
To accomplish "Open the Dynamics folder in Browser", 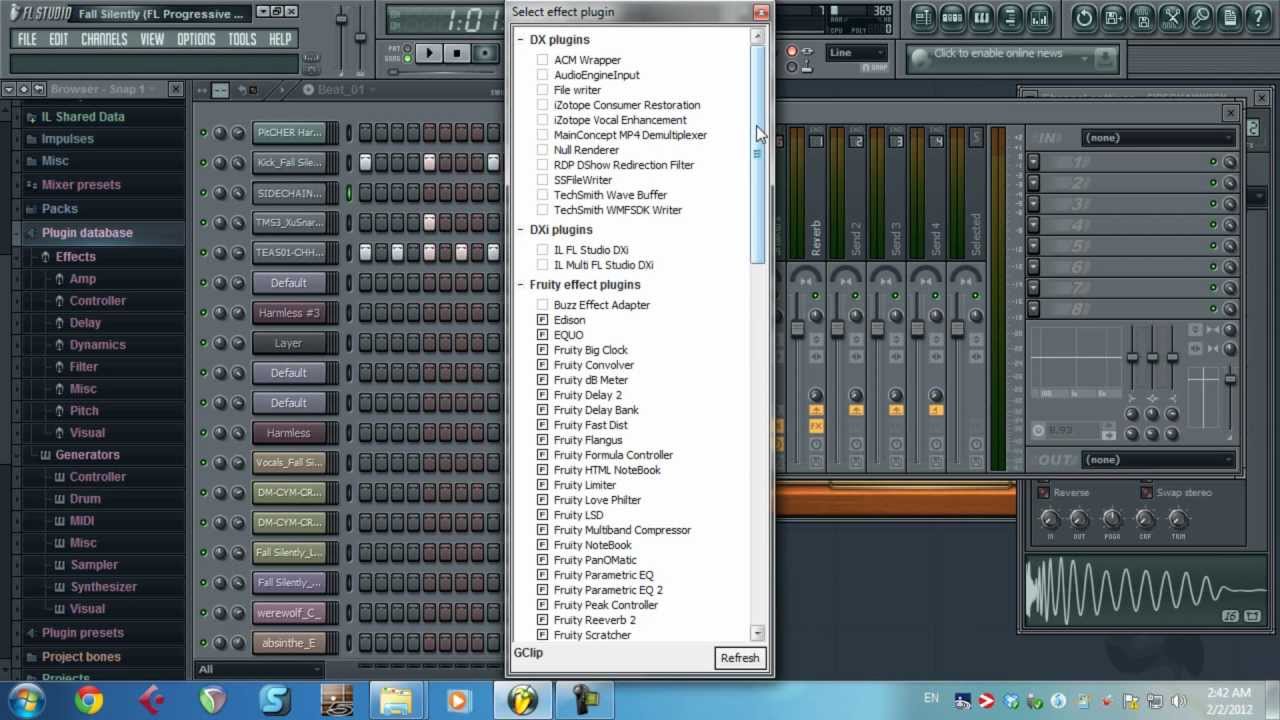I will pyautogui.click(x=97, y=345).
